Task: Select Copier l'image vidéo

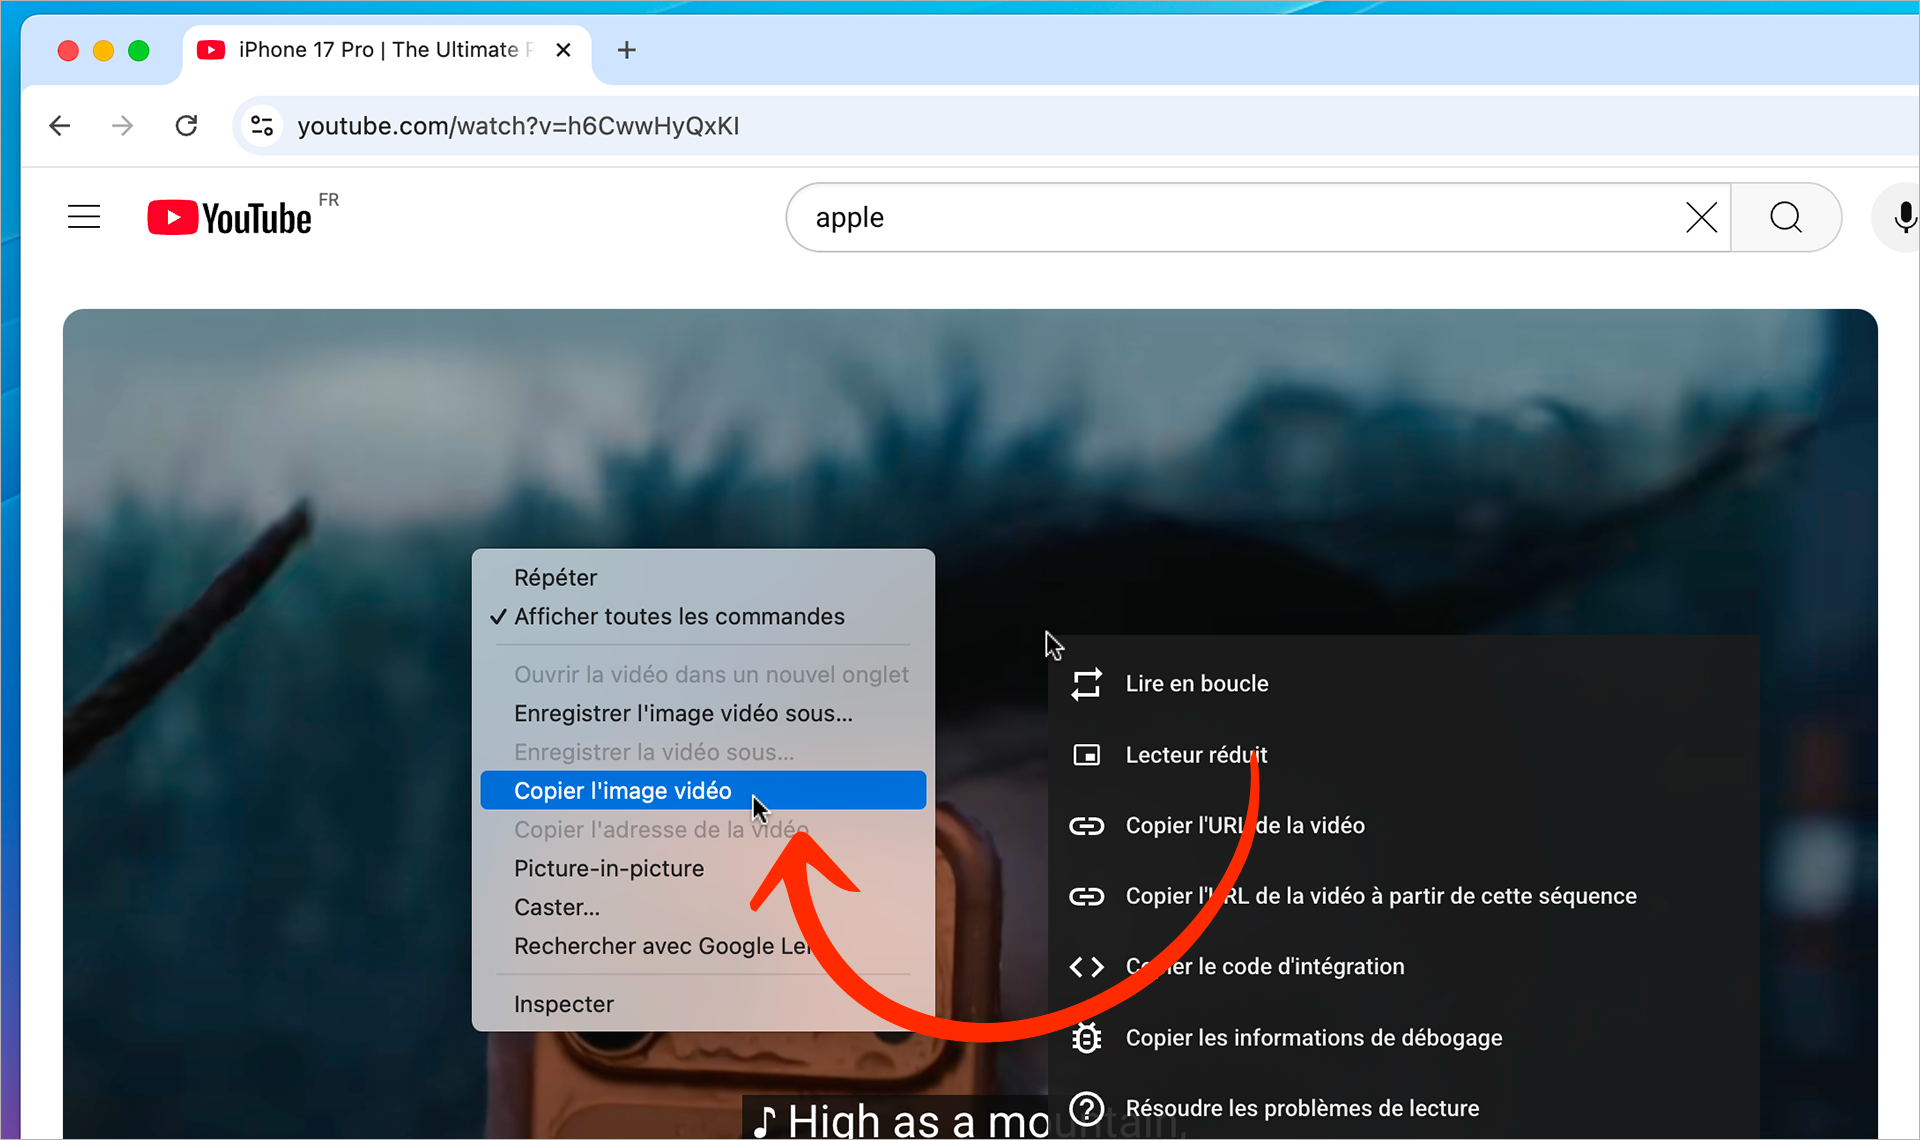Action: [623, 791]
